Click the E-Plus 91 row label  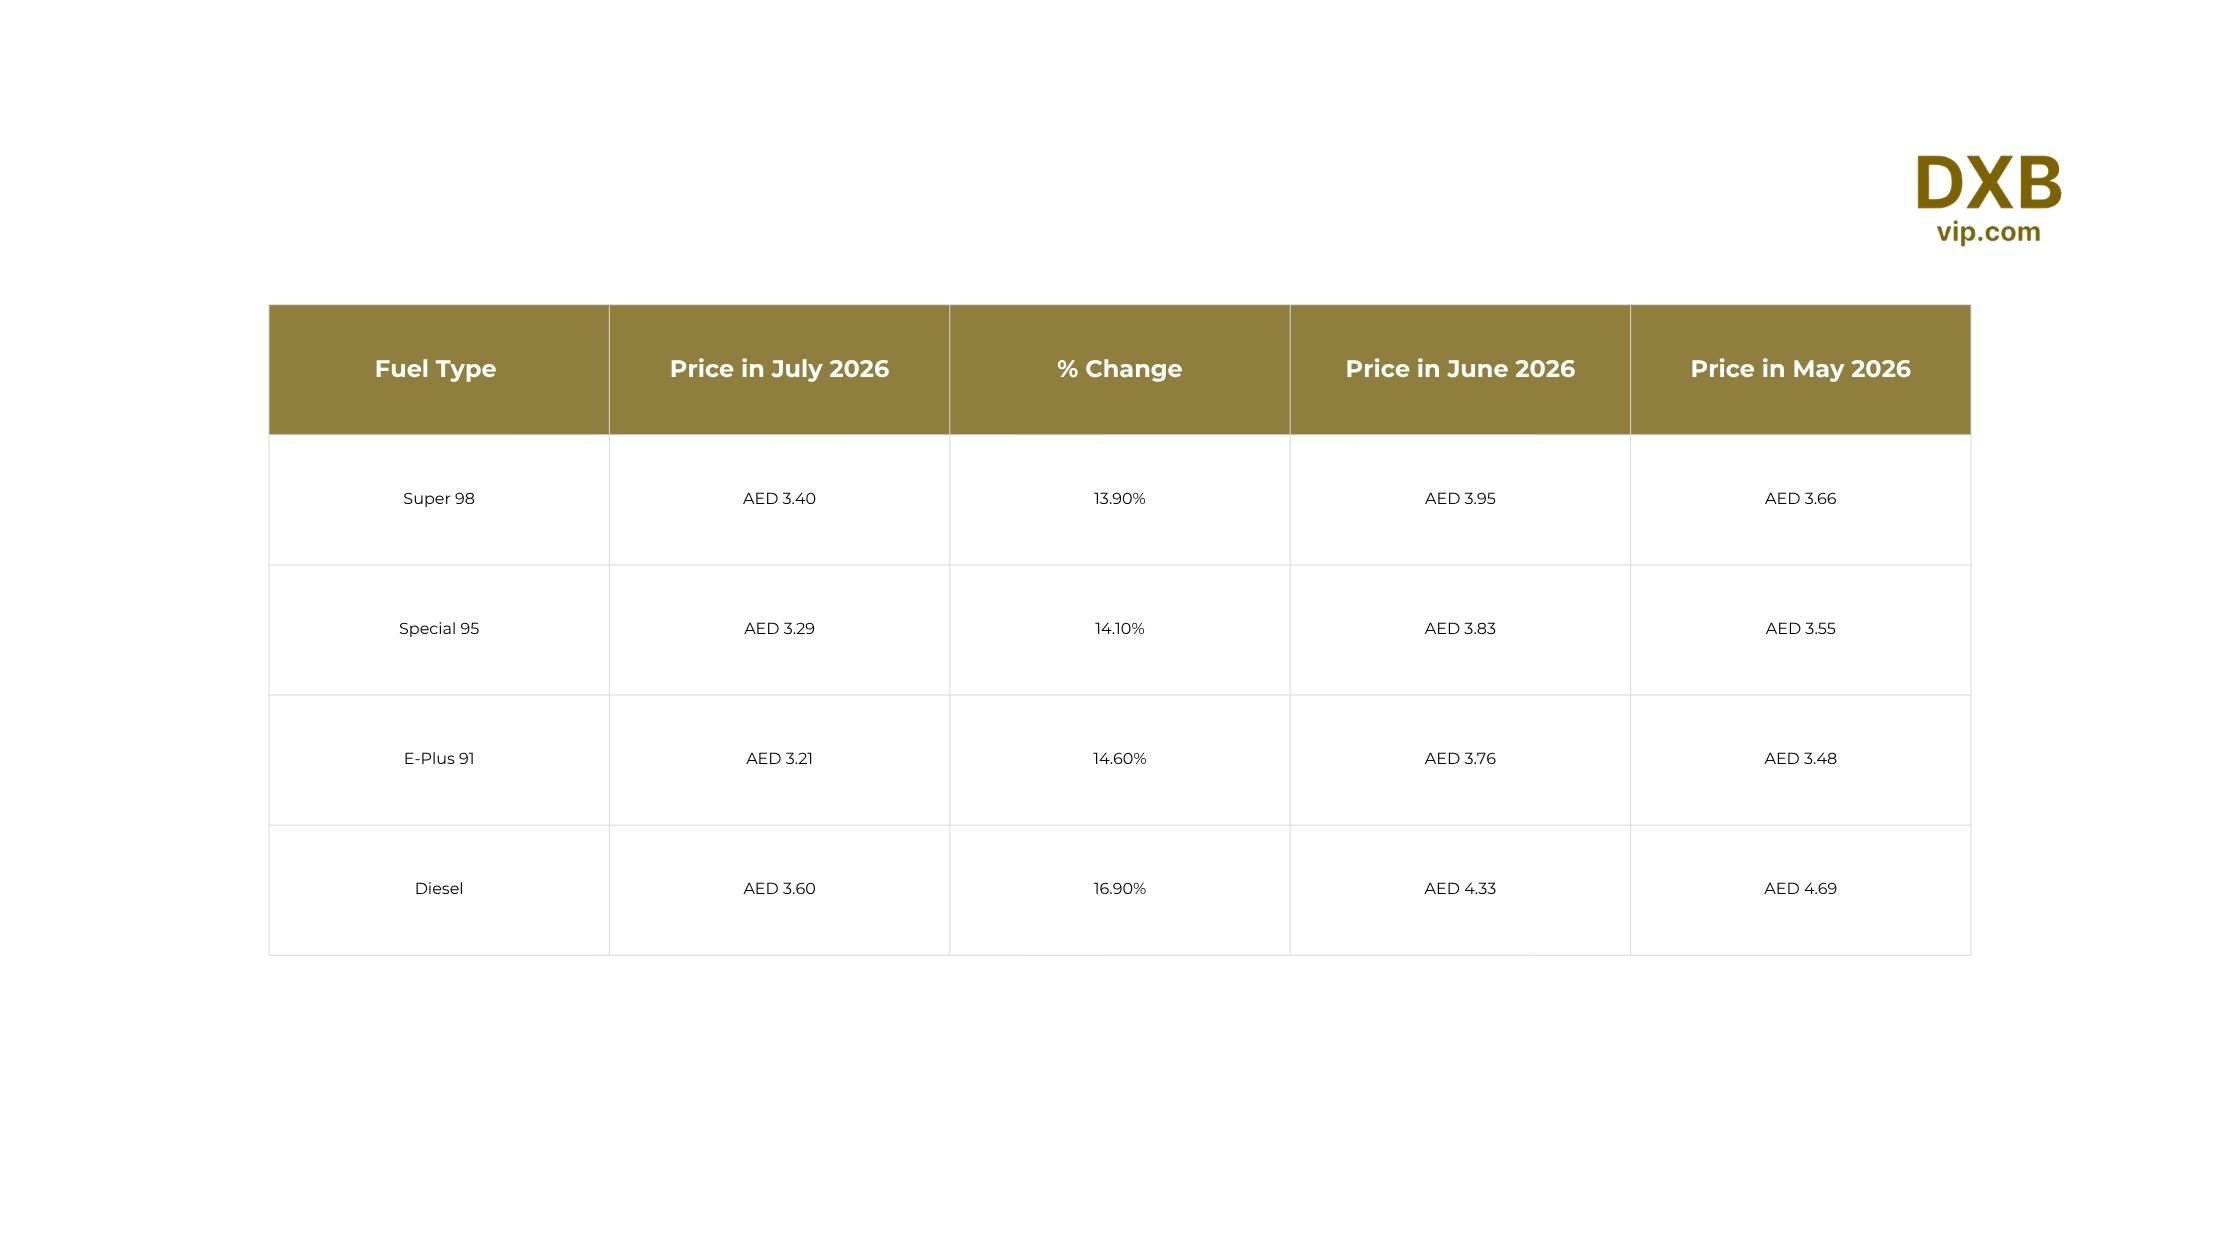pyautogui.click(x=439, y=759)
